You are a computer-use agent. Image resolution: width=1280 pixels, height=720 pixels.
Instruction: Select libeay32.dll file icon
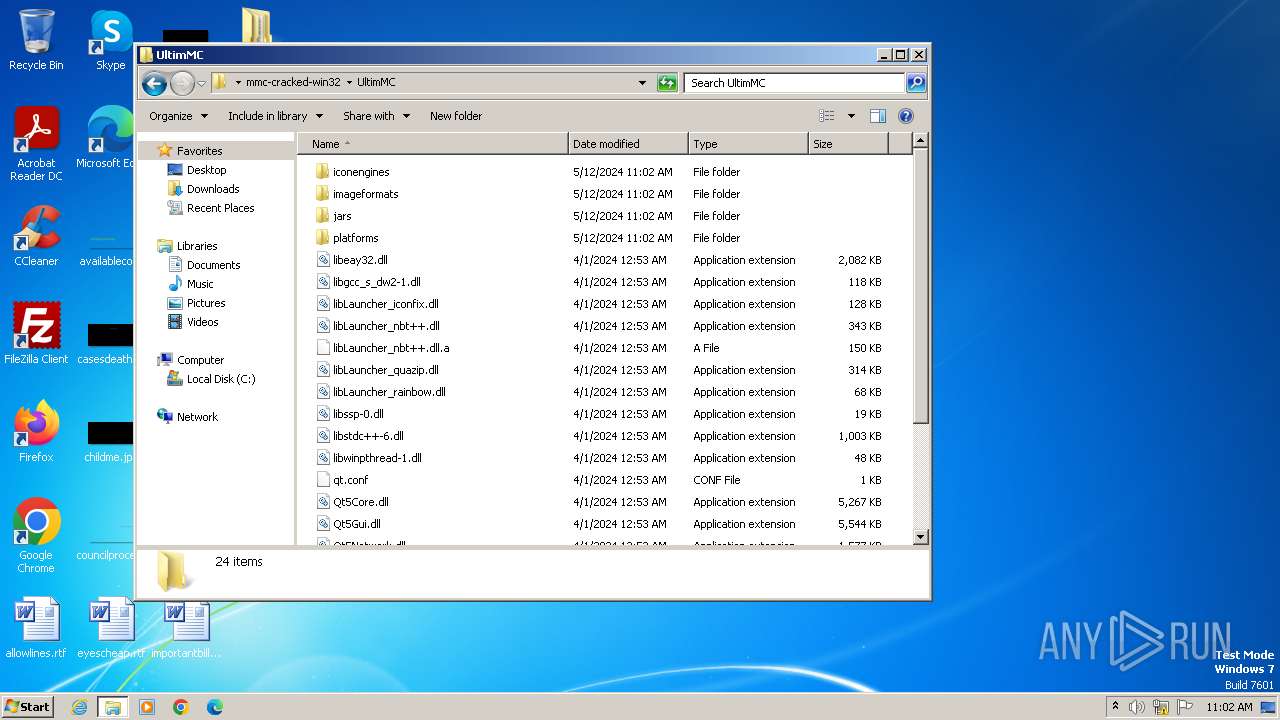click(x=322, y=260)
